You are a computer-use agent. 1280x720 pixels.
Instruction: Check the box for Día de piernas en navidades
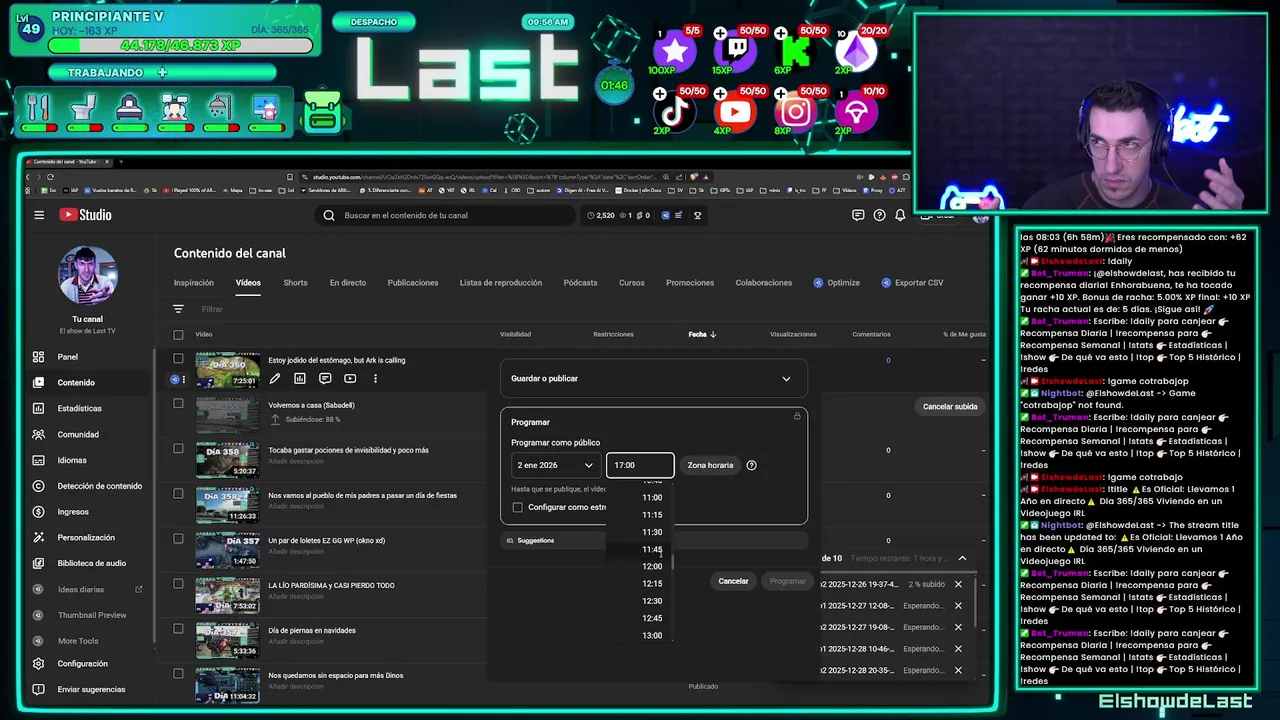point(178,629)
